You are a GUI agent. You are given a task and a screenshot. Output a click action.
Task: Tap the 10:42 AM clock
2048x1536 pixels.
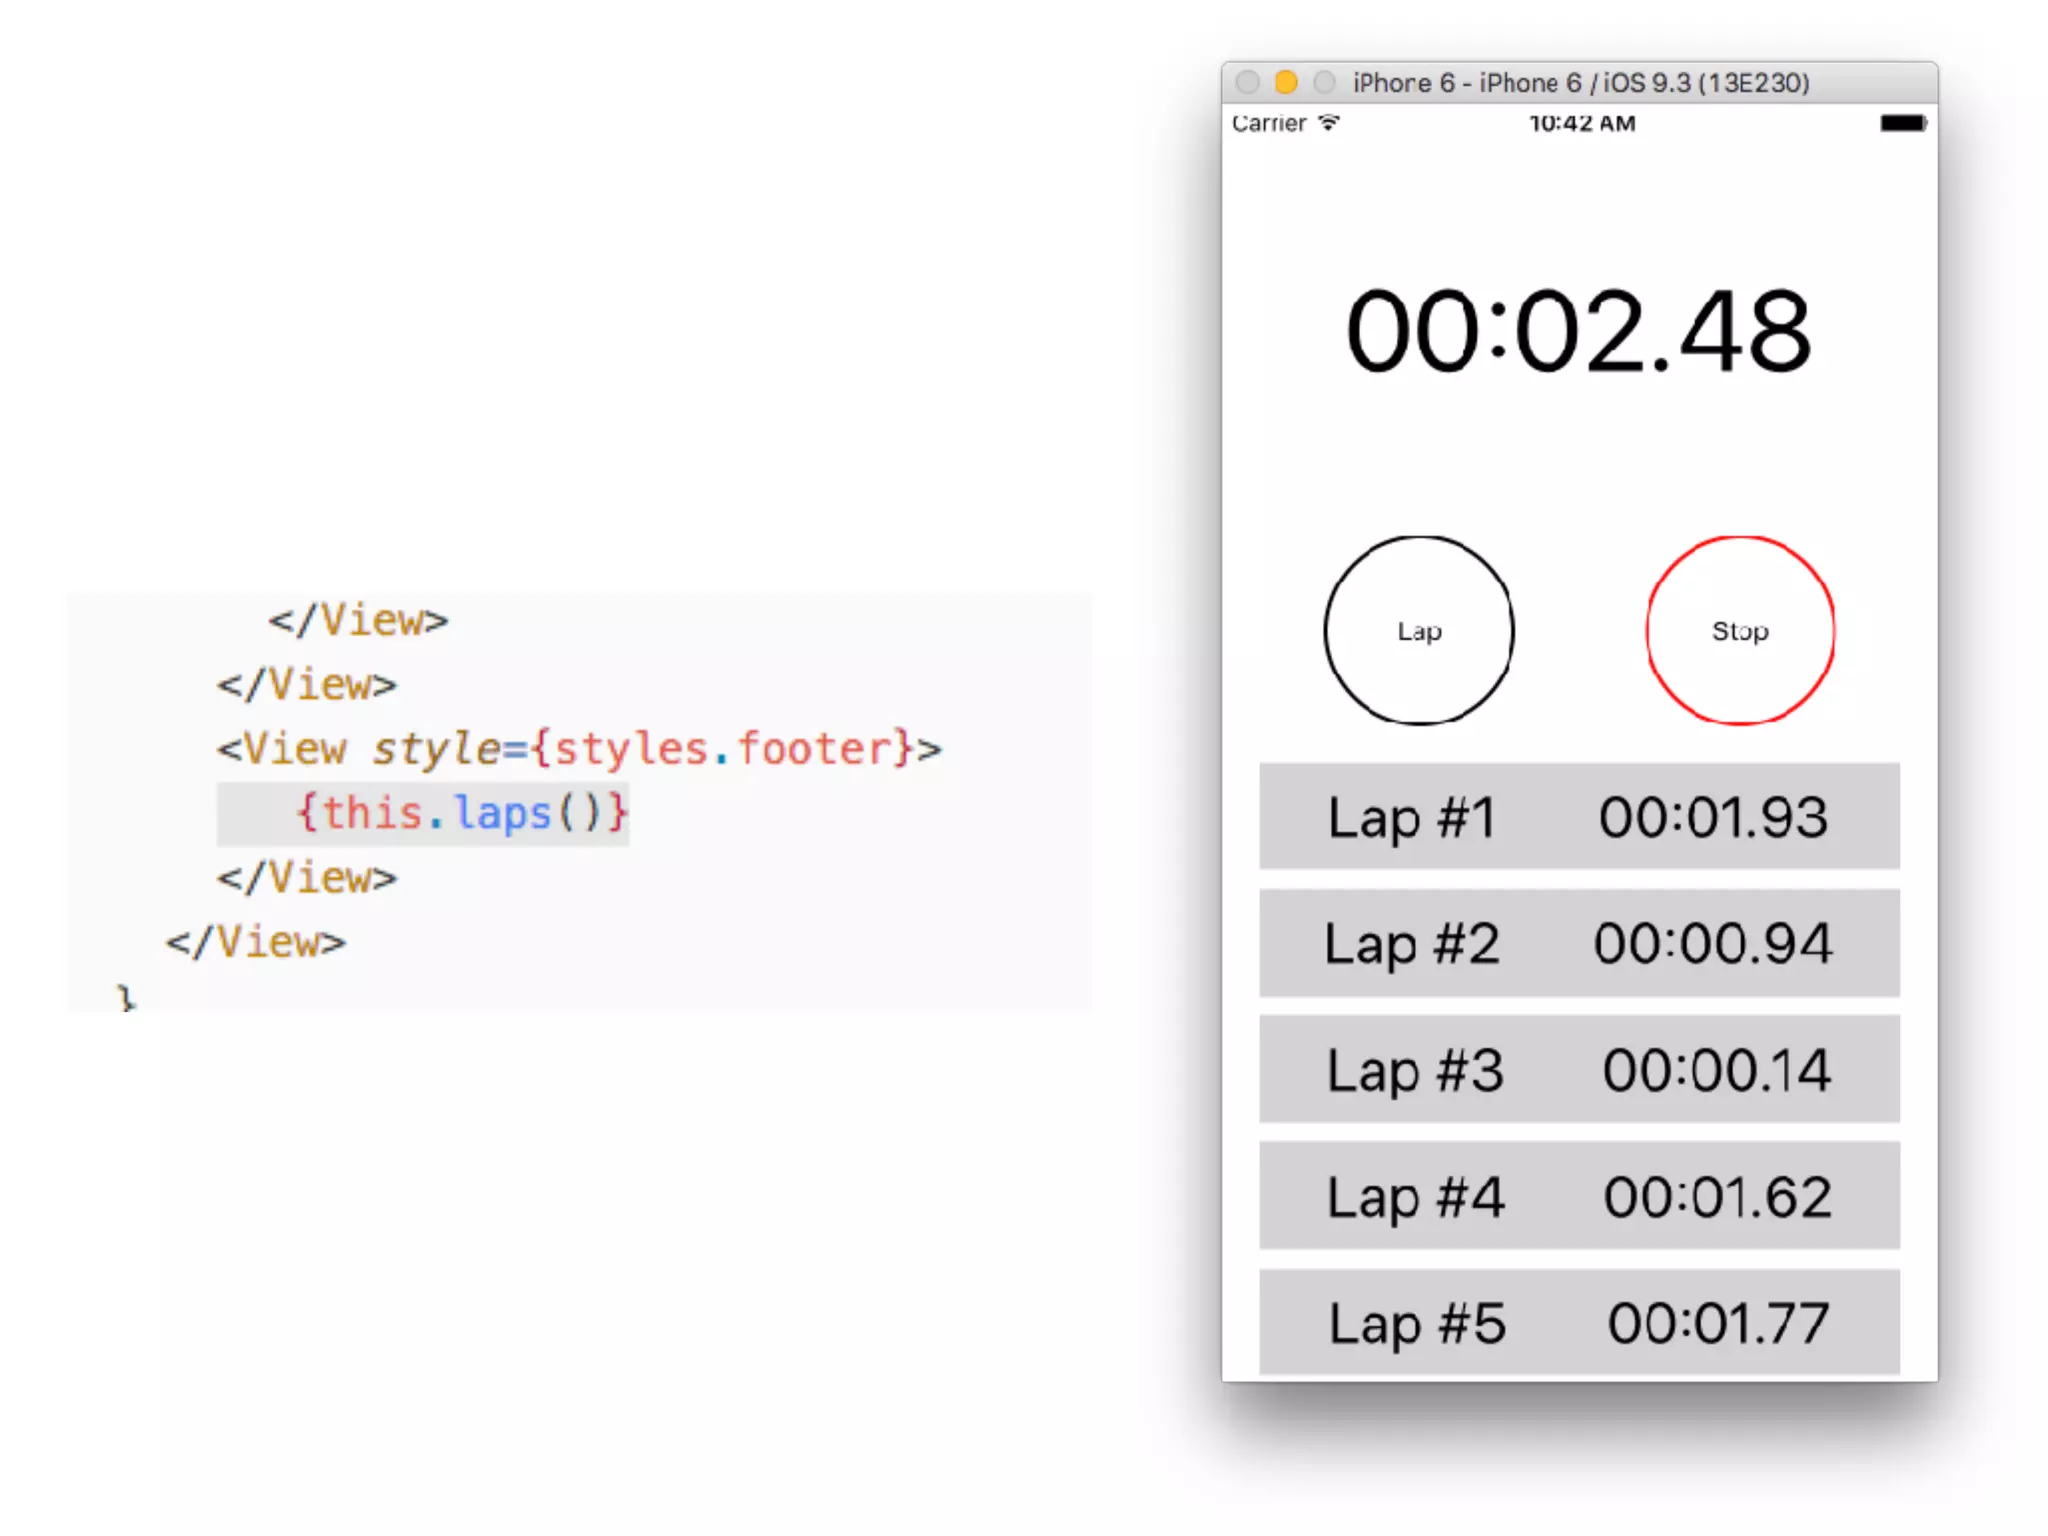click(x=1582, y=123)
